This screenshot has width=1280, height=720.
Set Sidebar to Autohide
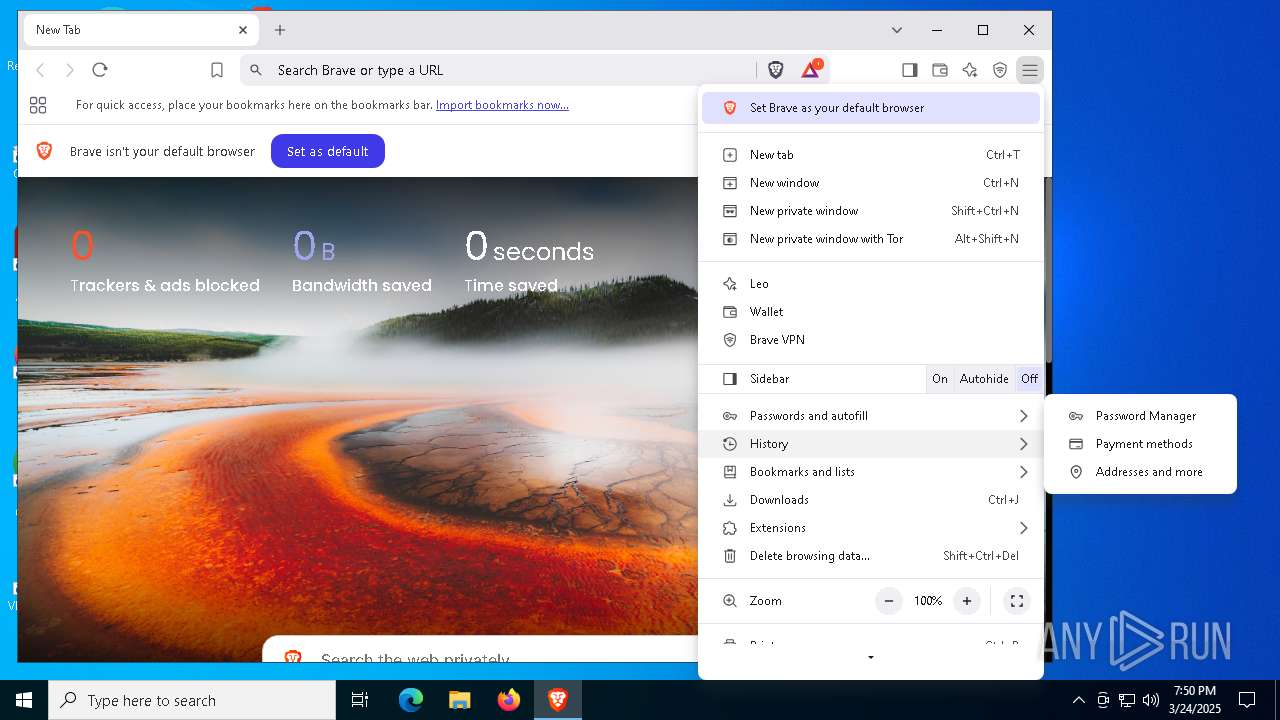984,379
